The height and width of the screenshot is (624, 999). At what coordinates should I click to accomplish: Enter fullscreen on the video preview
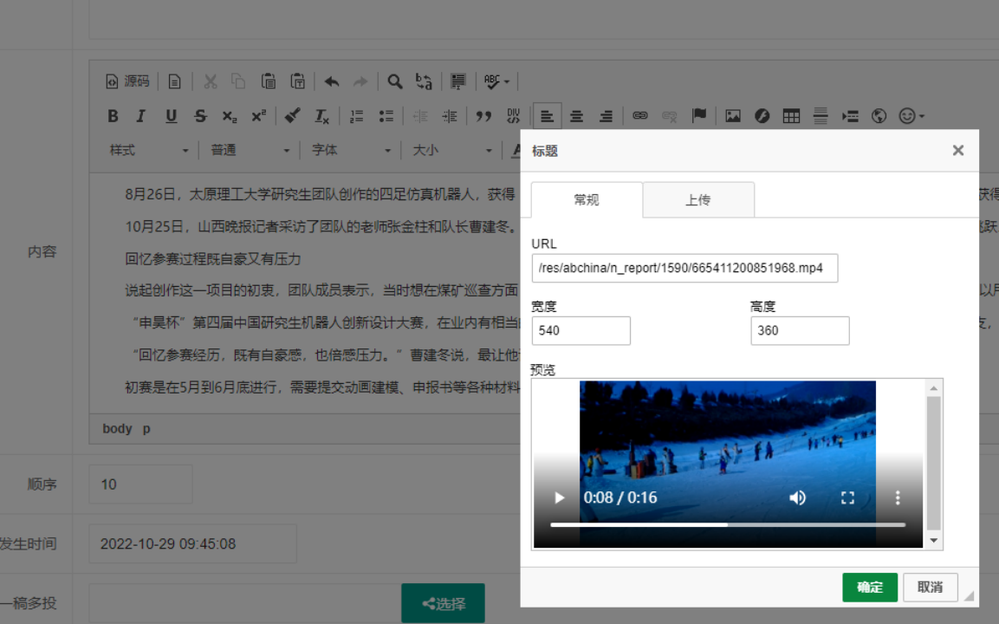point(847,498)
